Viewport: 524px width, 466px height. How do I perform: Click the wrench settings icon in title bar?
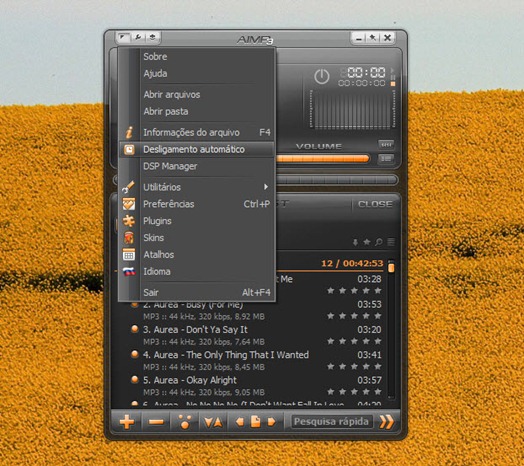137,37
